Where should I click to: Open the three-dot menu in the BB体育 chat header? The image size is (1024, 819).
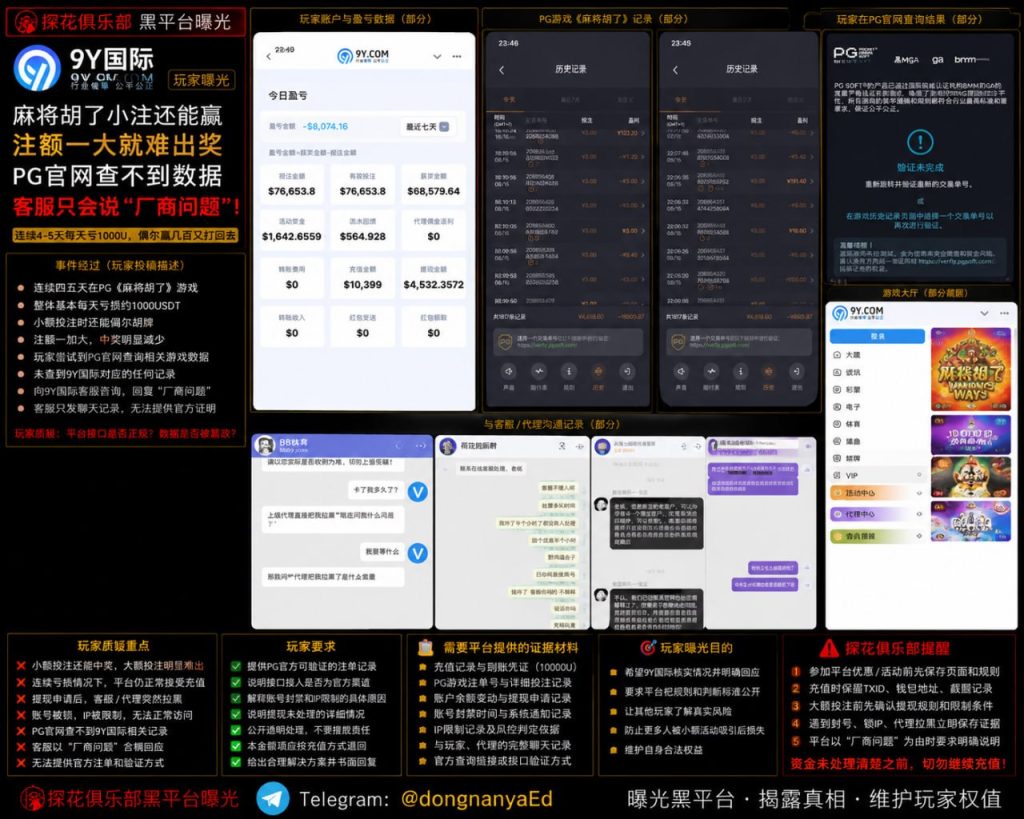point(421,445)
